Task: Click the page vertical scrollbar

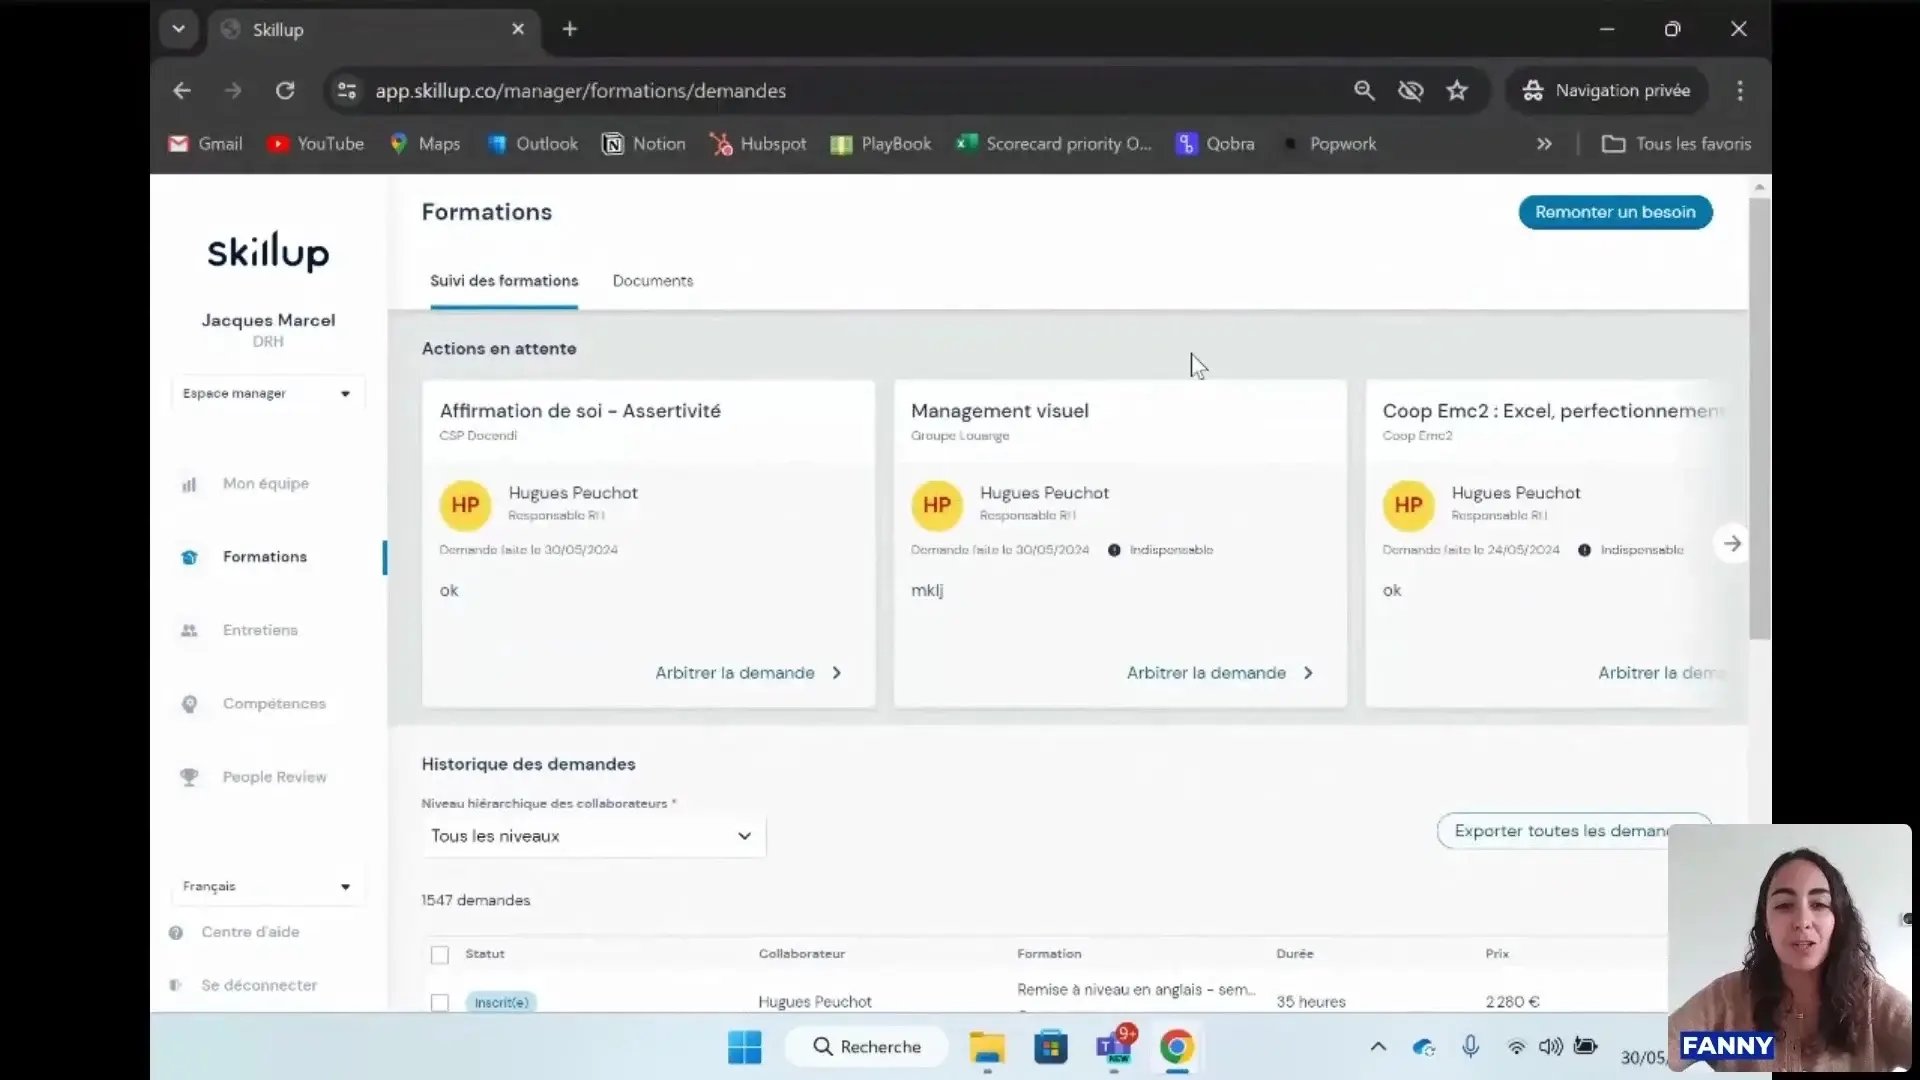Action: 1760,419
